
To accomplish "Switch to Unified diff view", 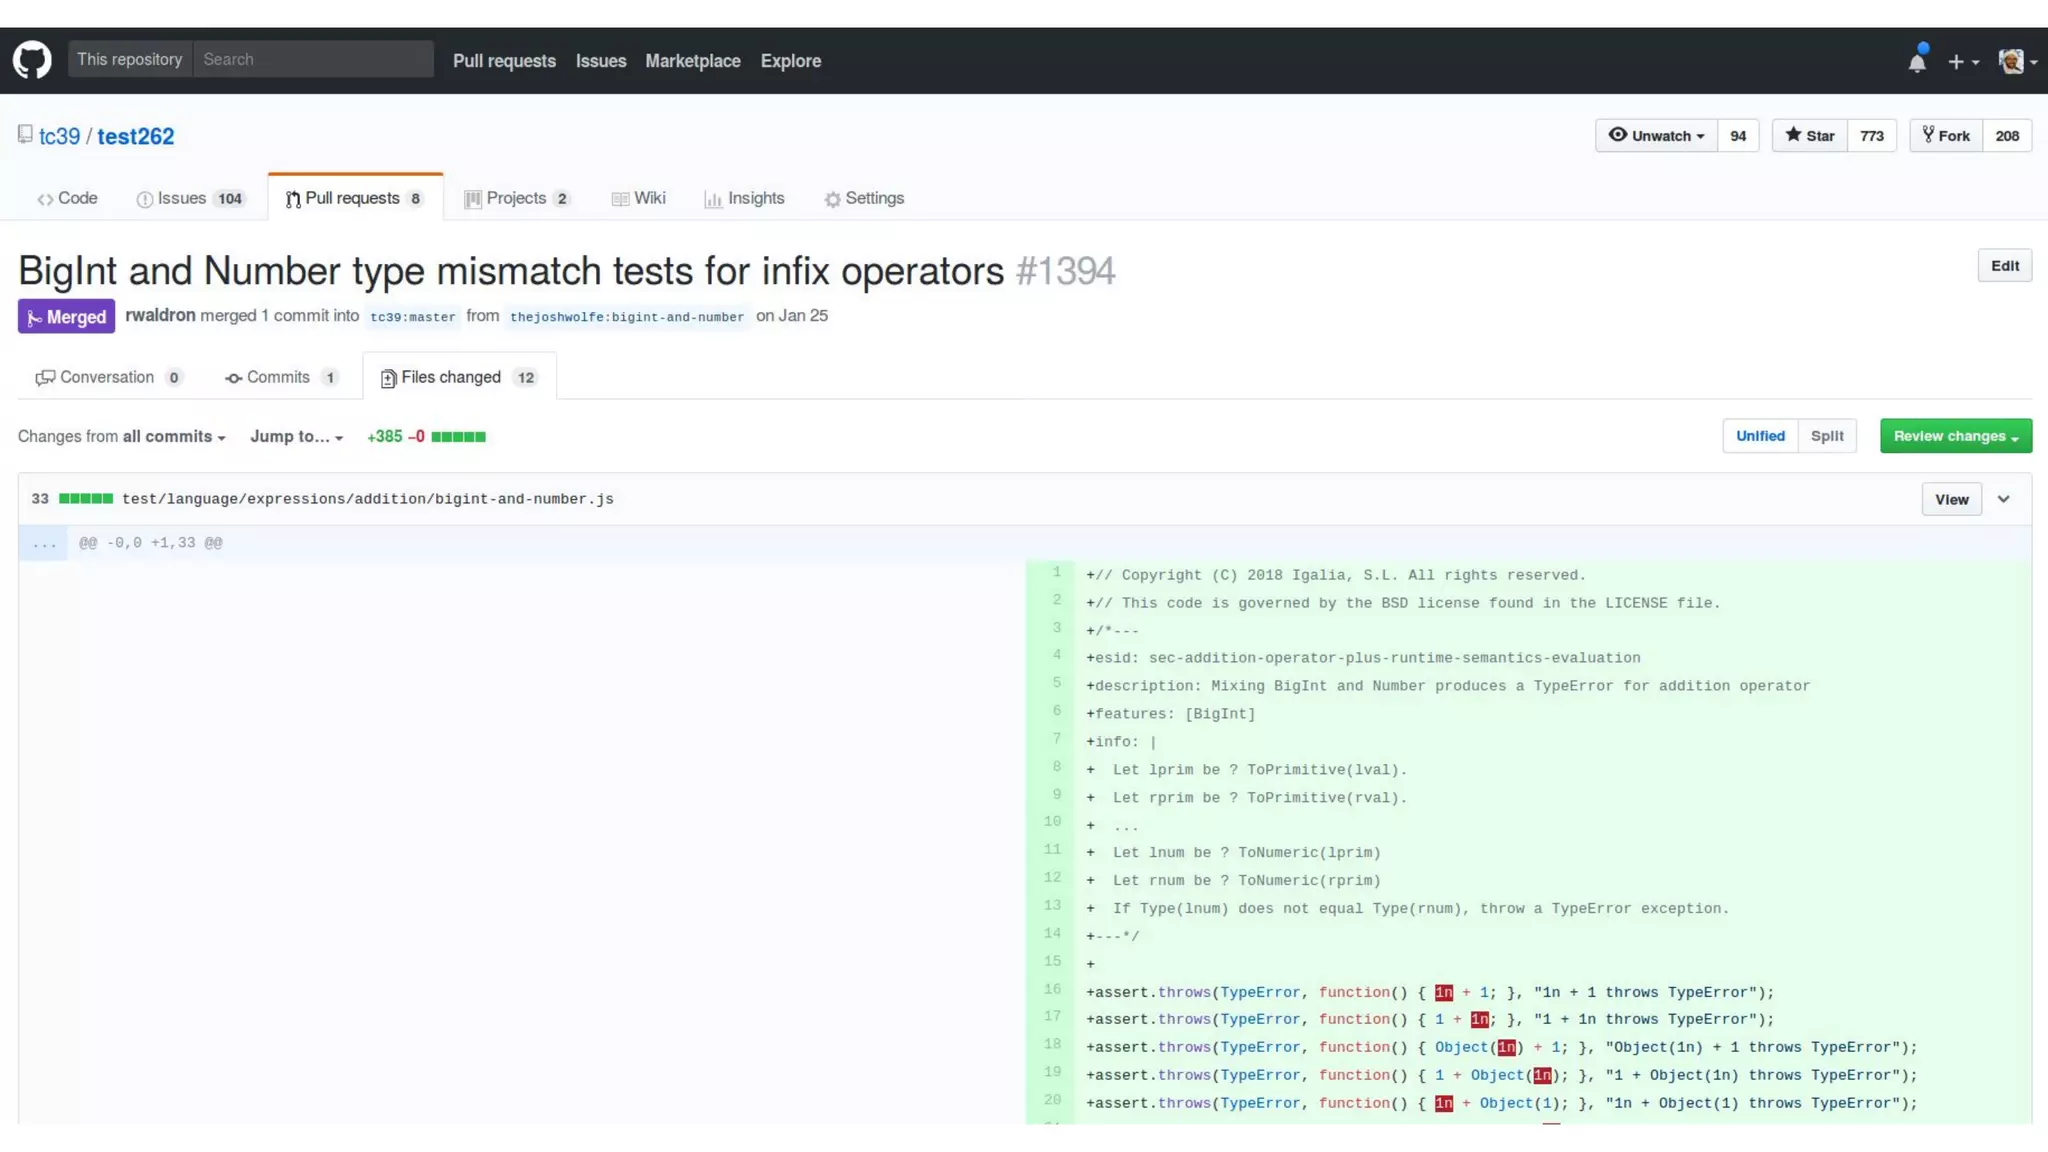I will point(1759,436).
